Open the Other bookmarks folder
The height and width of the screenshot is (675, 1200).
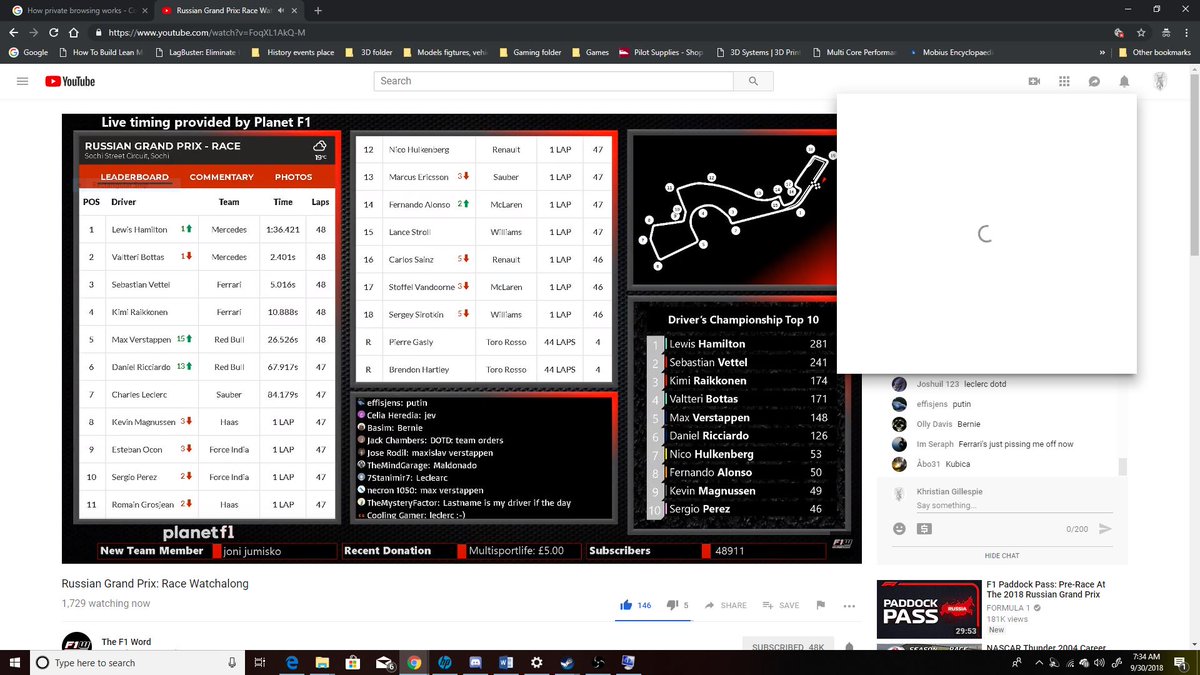click(x=1154, y=52)
